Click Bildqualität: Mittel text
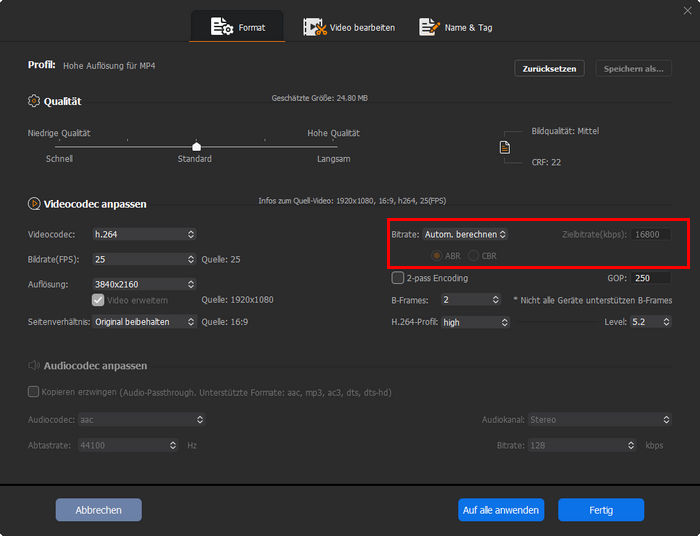The image size is (700, 536). tap(565, 131)
